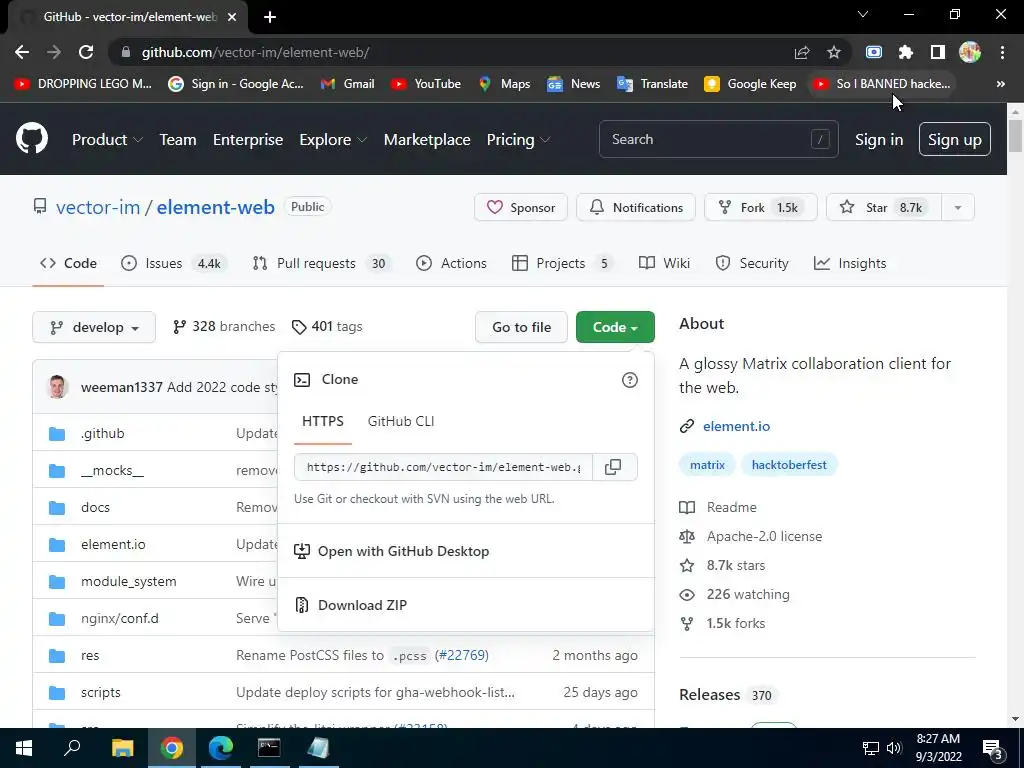Open the clone help question icon

pos(630,380)
